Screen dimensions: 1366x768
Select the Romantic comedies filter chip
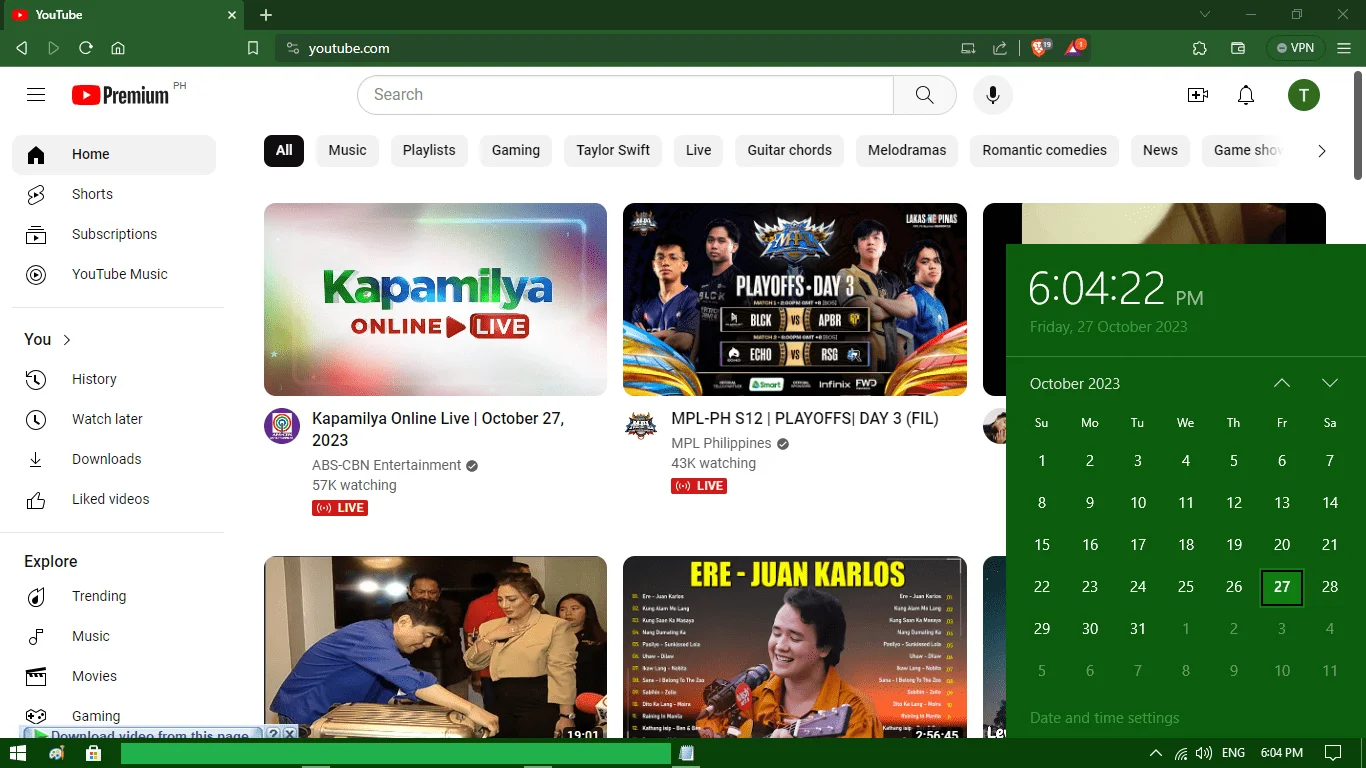[1045, 151]
